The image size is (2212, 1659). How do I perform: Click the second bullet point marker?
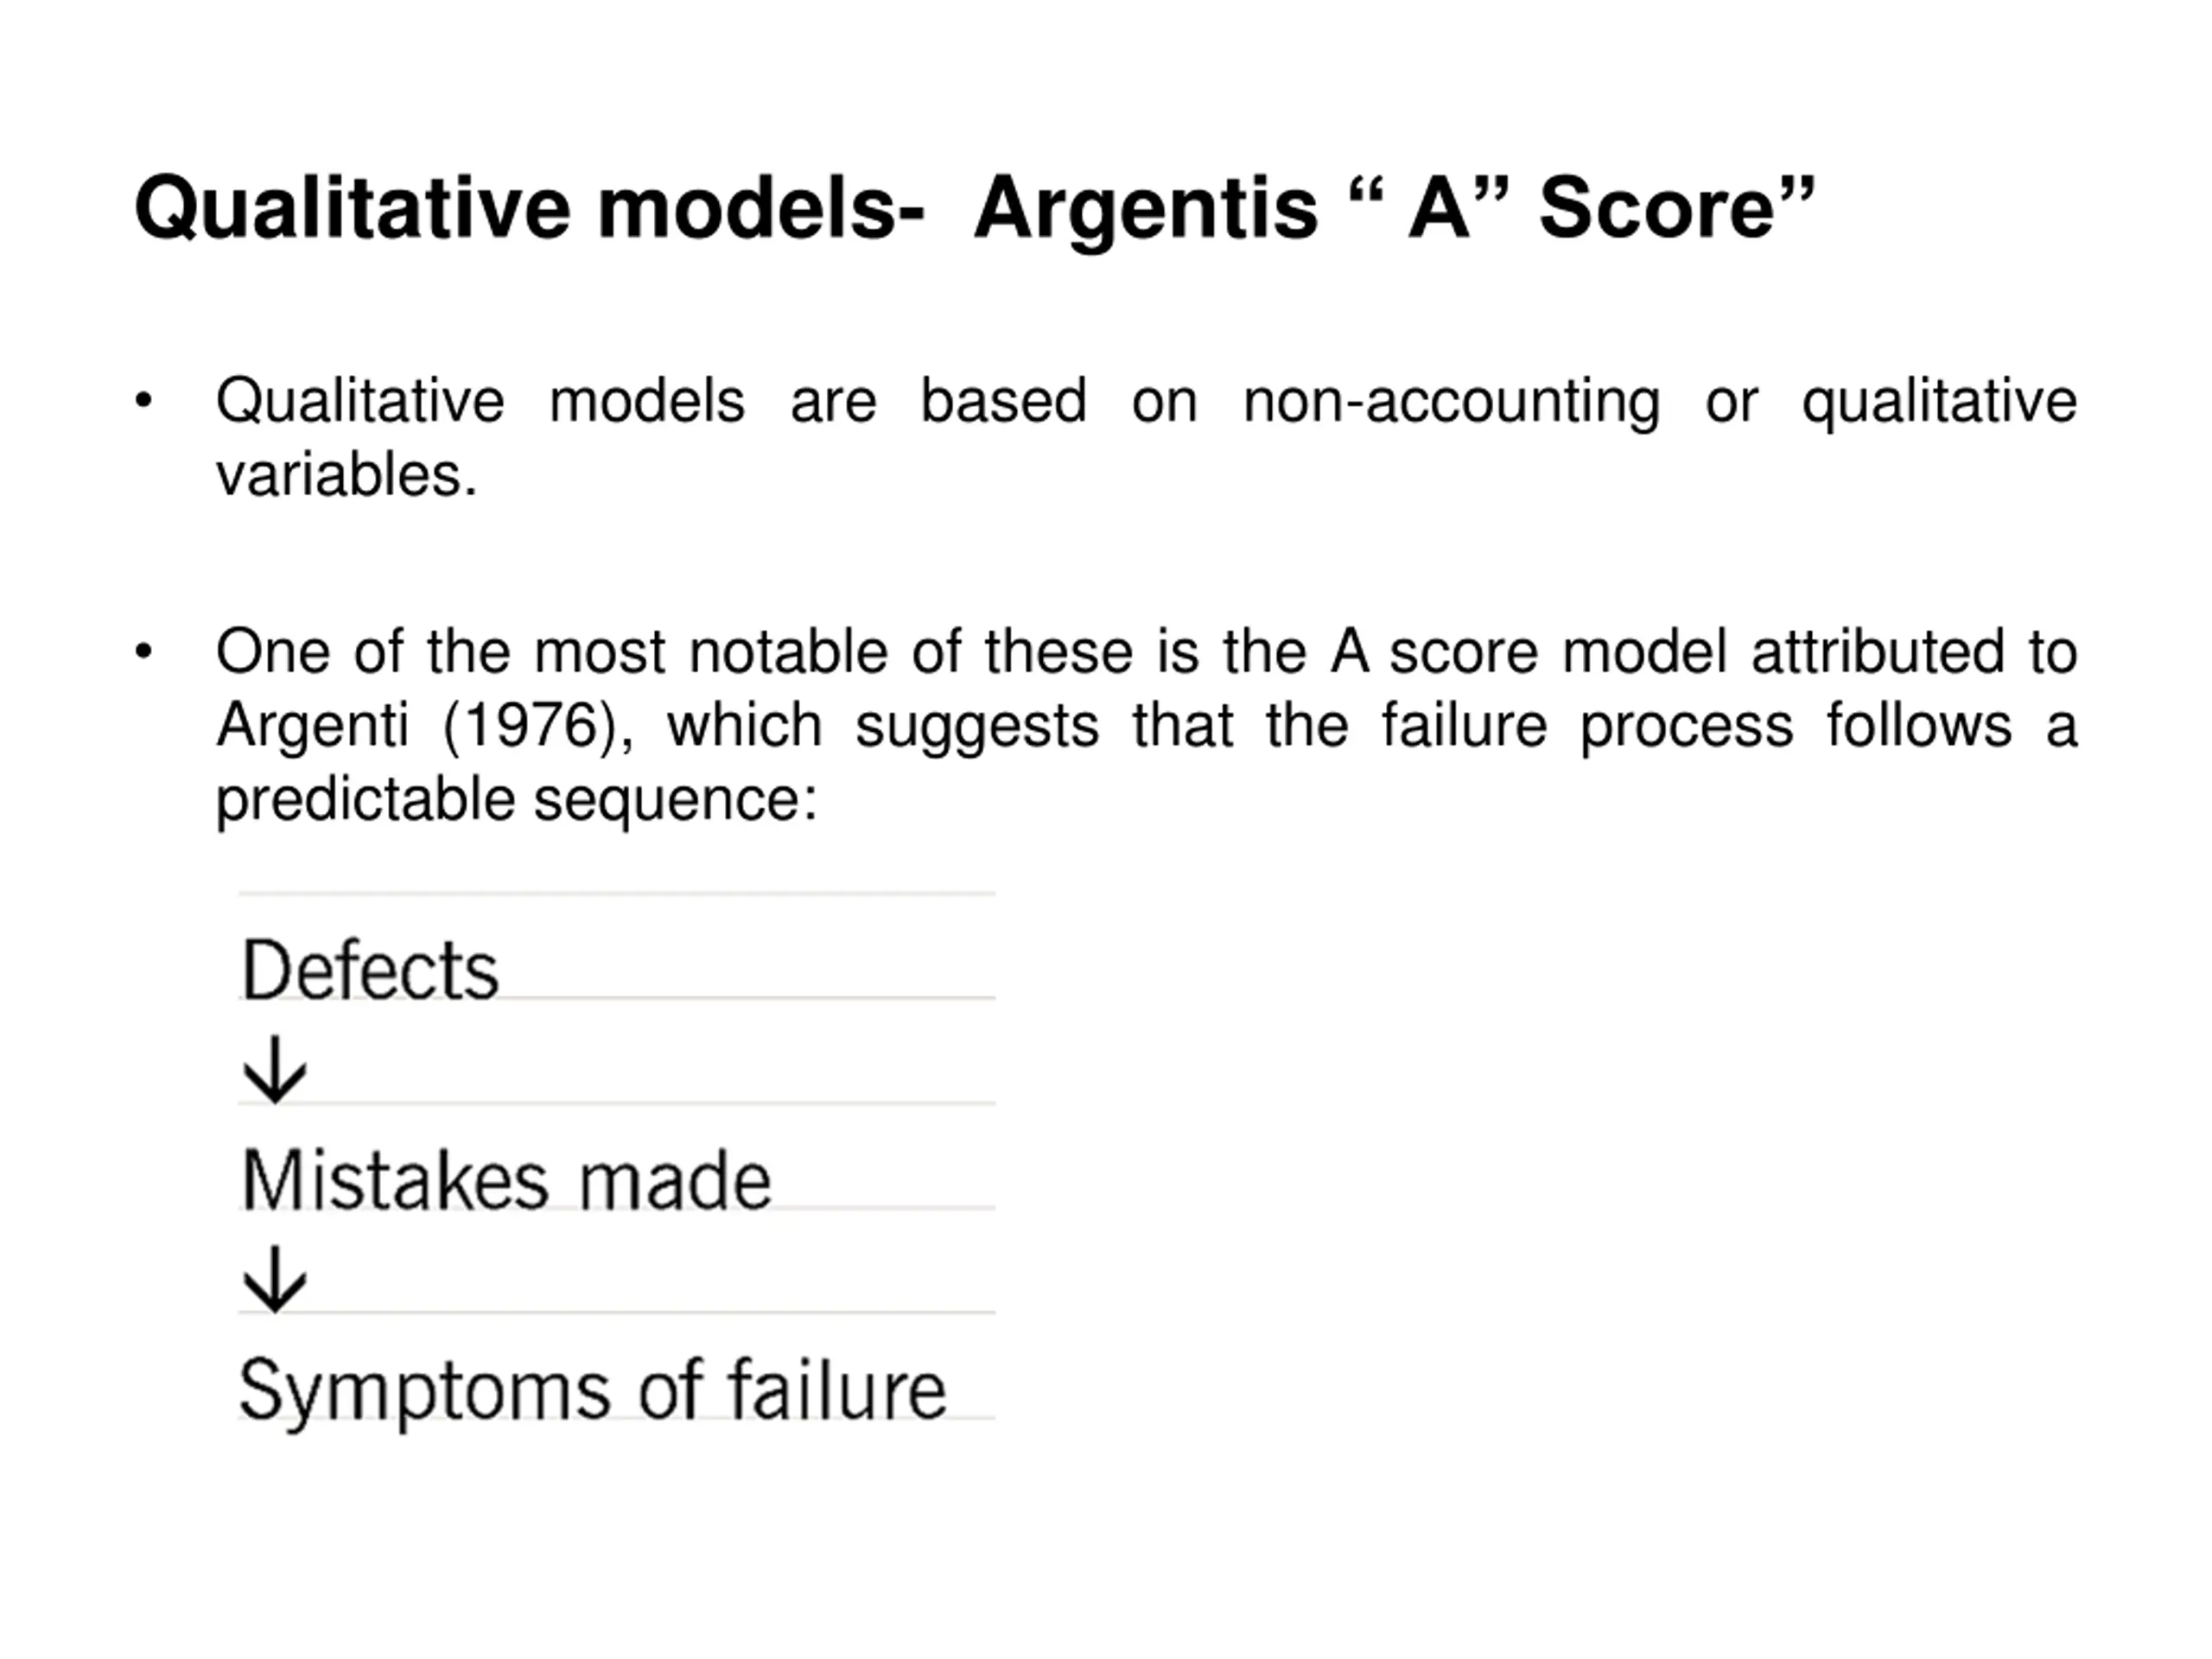pyautogui.click(x=144, y=652)
